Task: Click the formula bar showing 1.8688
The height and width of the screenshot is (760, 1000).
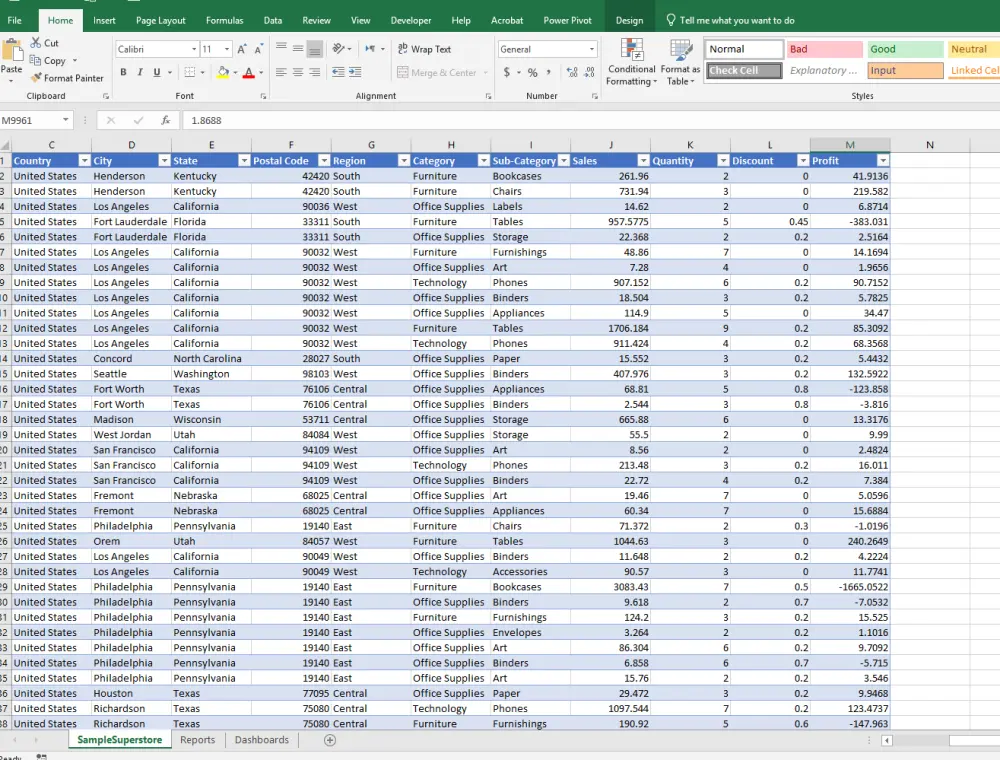Action: click(591, 120)
